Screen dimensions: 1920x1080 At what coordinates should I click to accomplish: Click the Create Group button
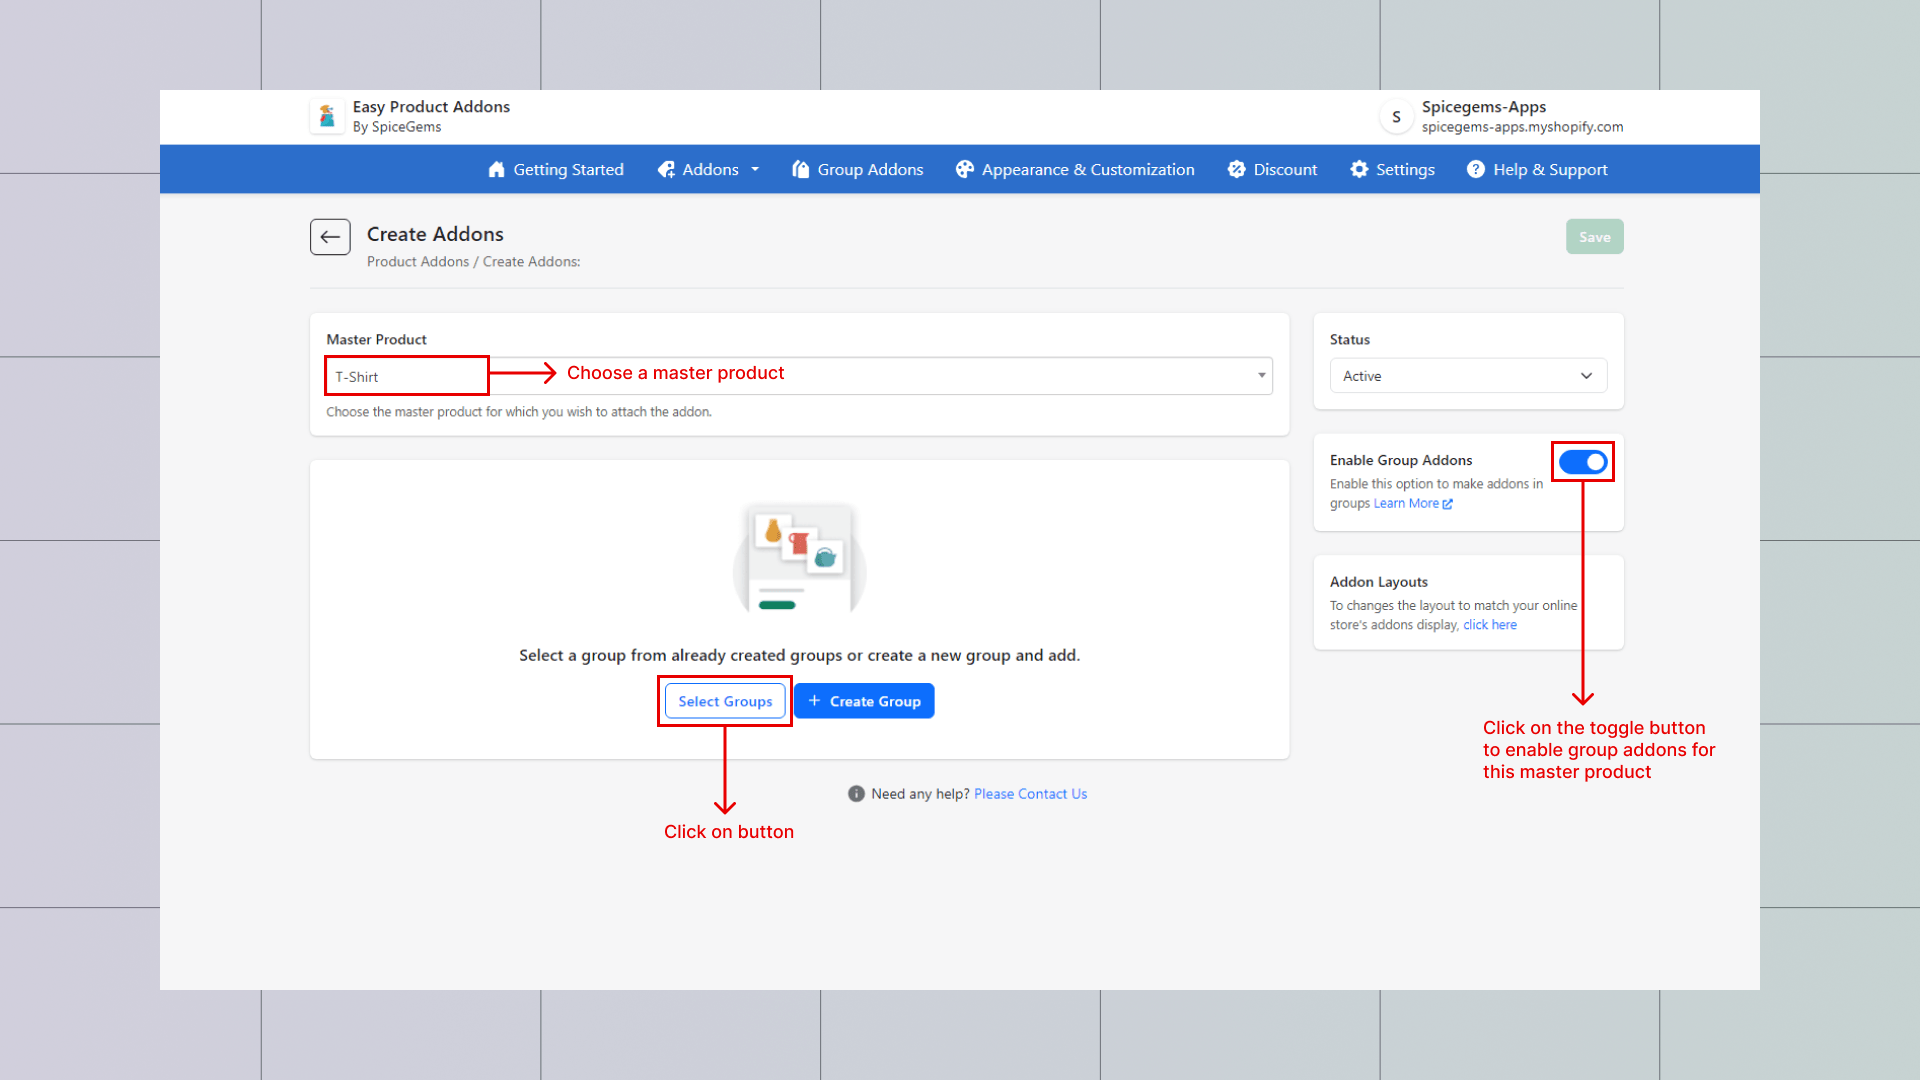(864, 701)
